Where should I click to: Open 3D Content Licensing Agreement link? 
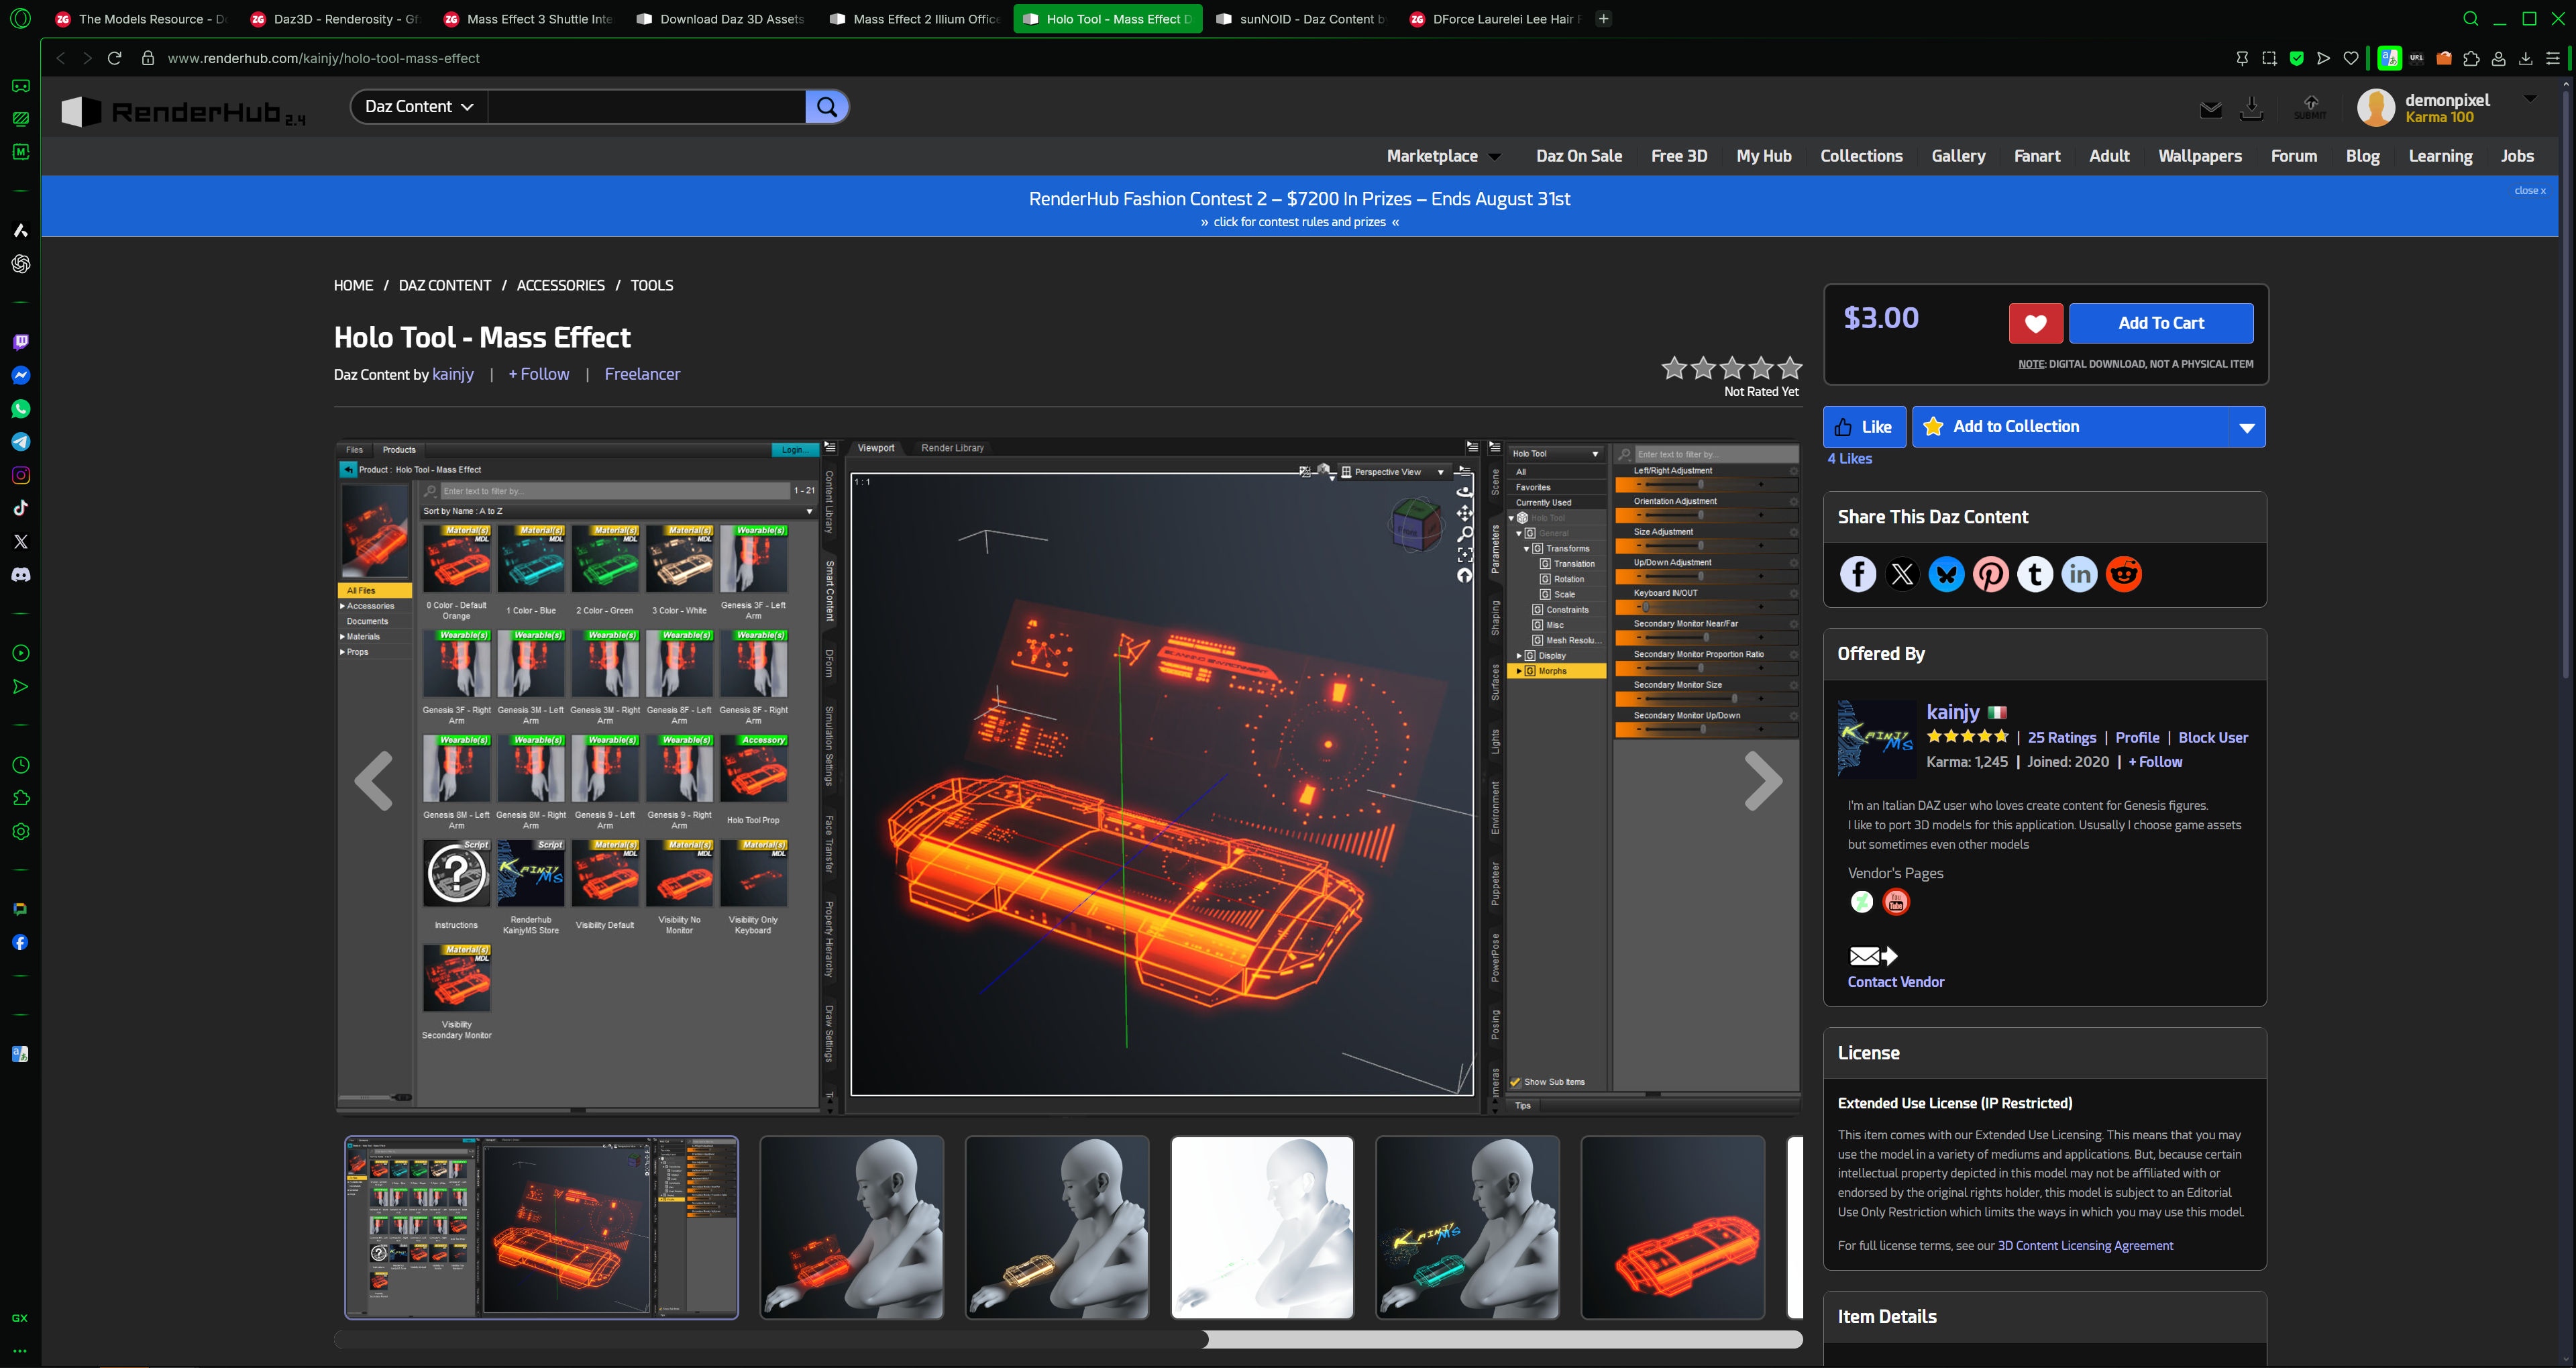(2085, 1245)
